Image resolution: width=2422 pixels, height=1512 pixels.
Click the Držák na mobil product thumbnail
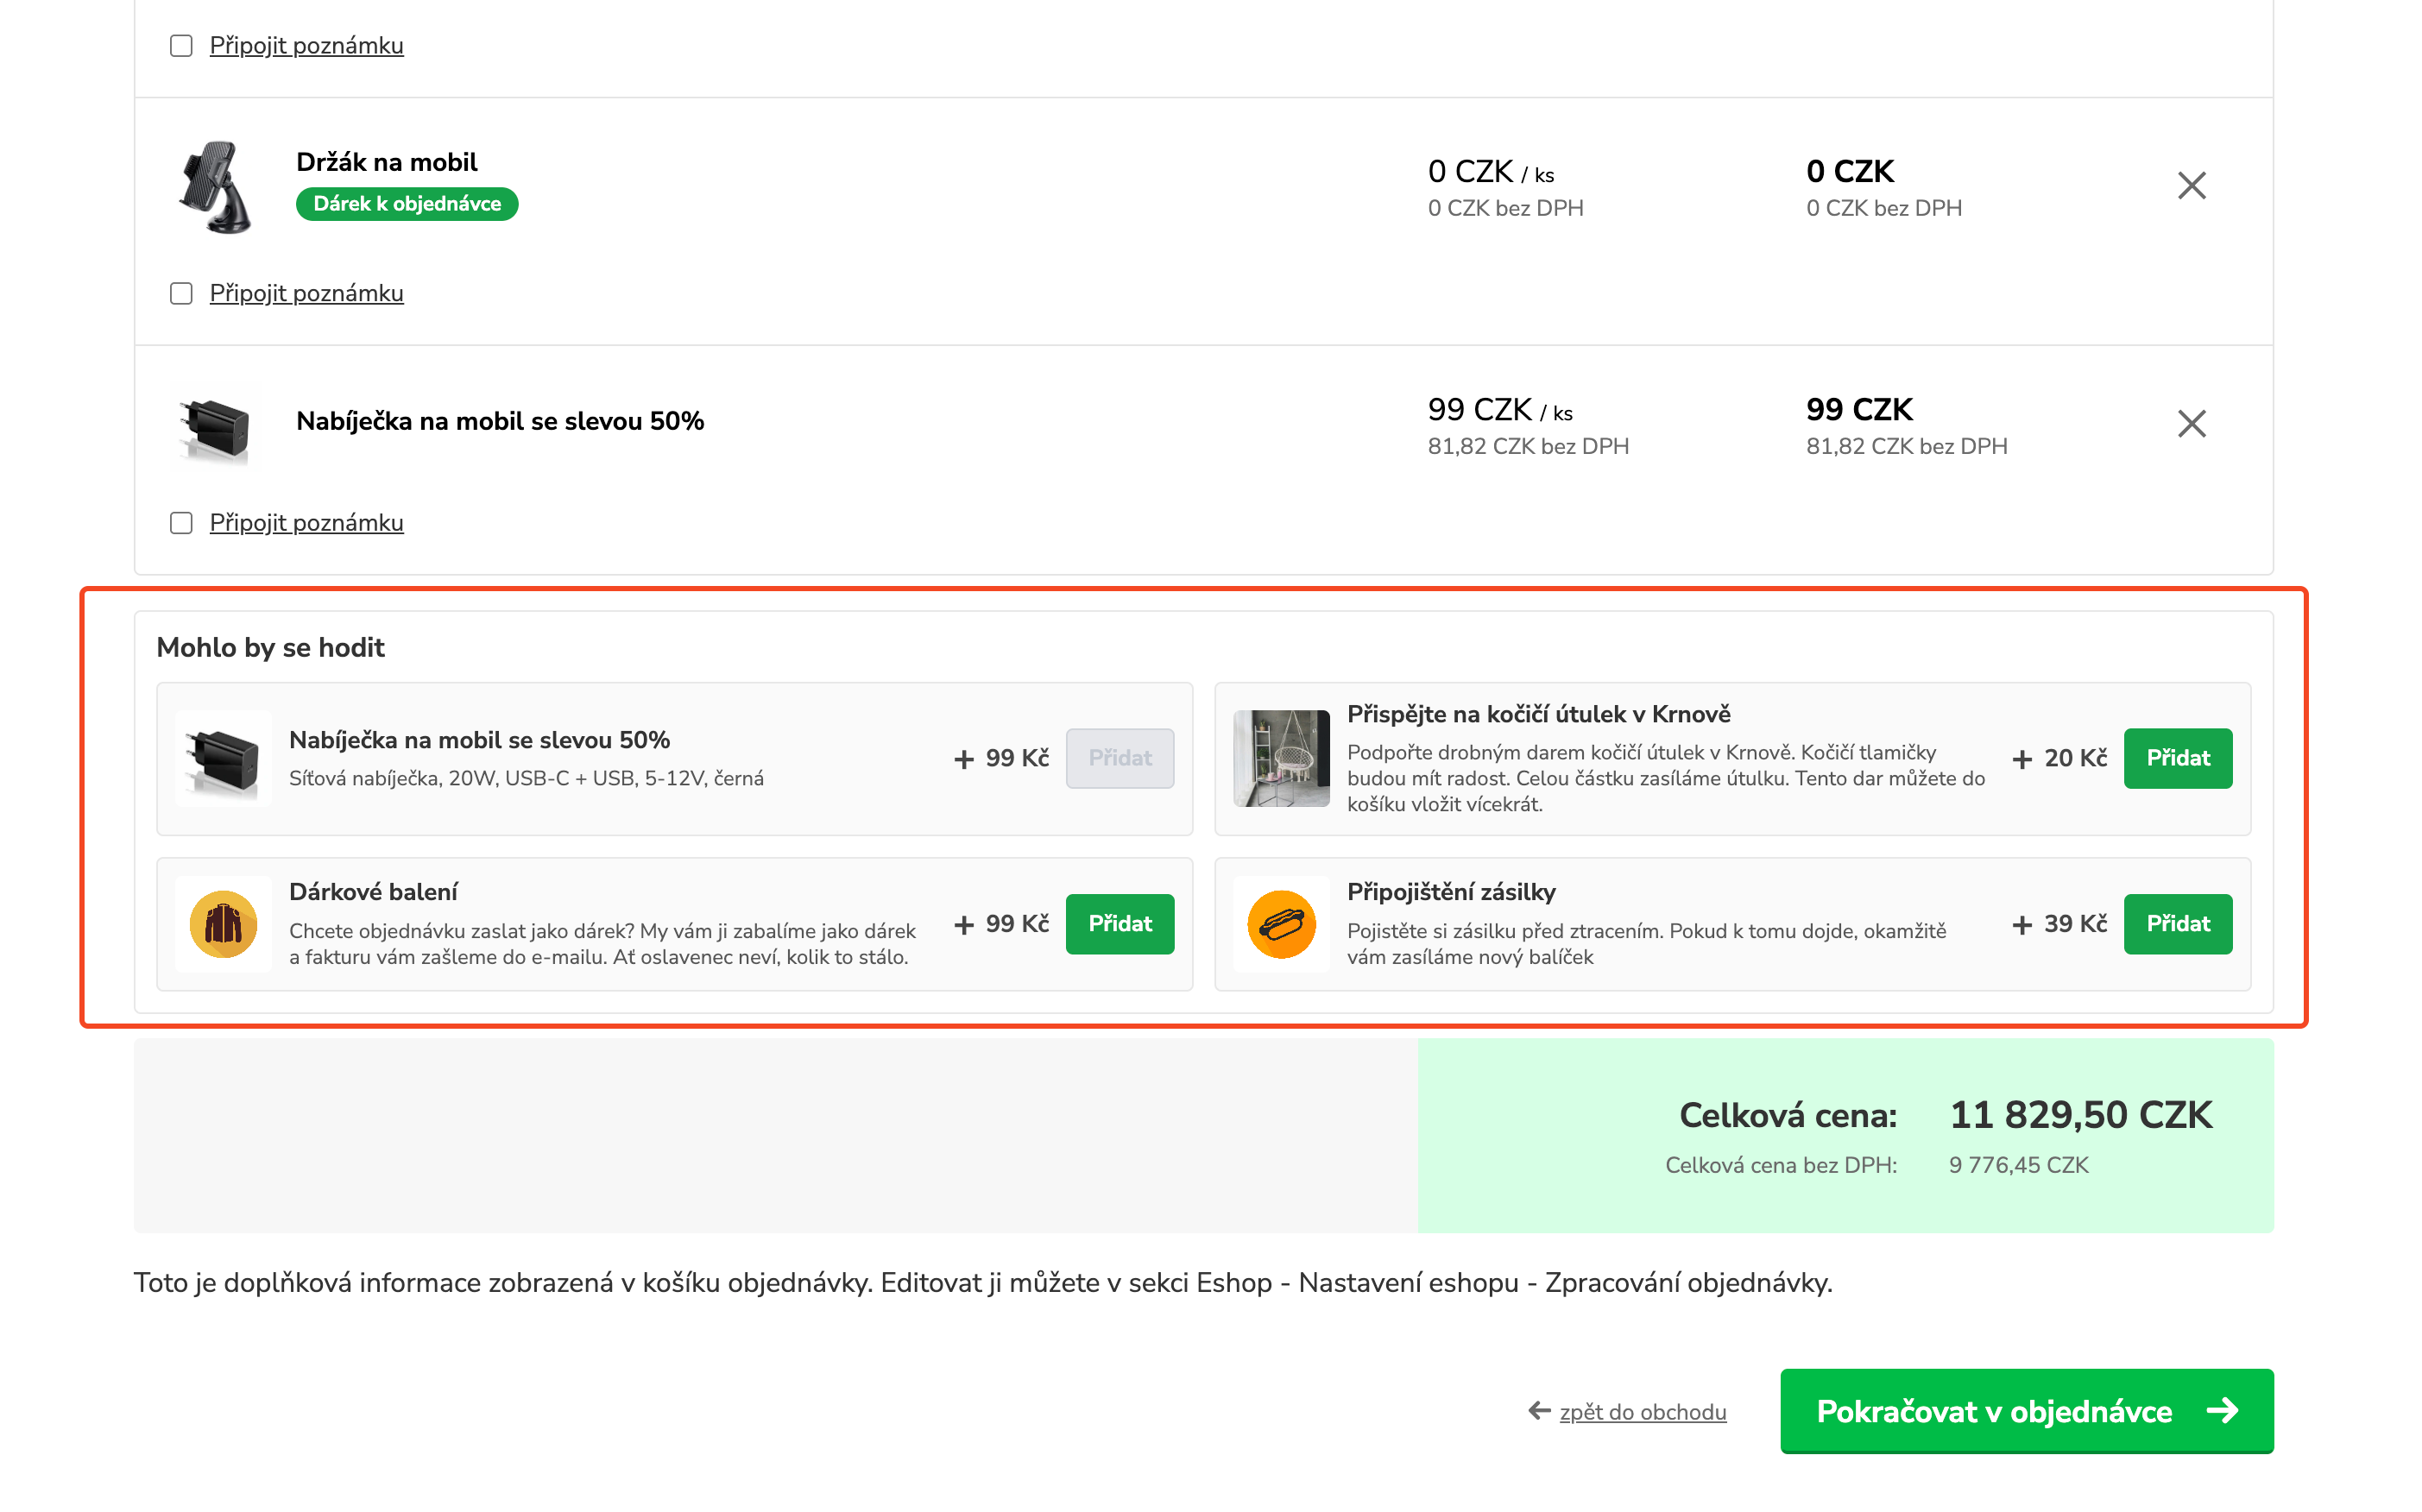tap(216, 187)
